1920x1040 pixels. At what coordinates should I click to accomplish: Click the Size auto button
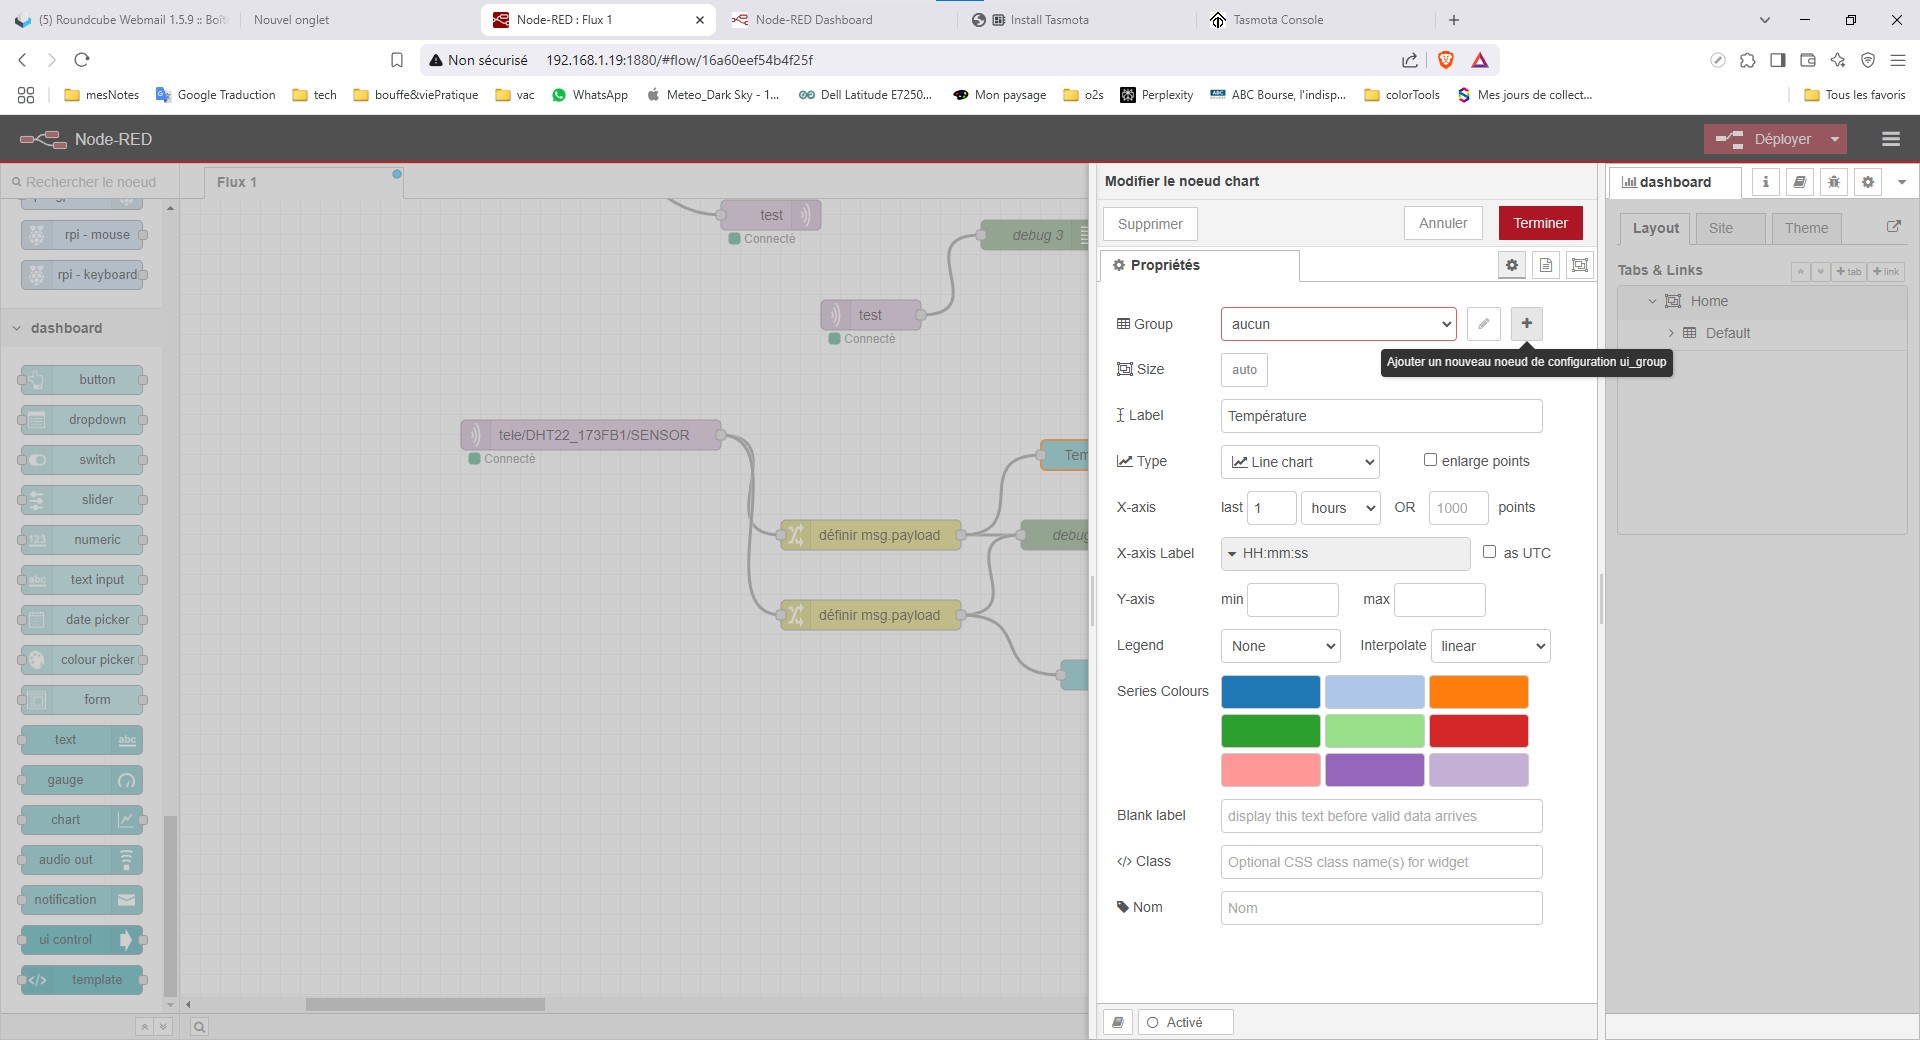pyautogui.click(x=1244, y=370)
